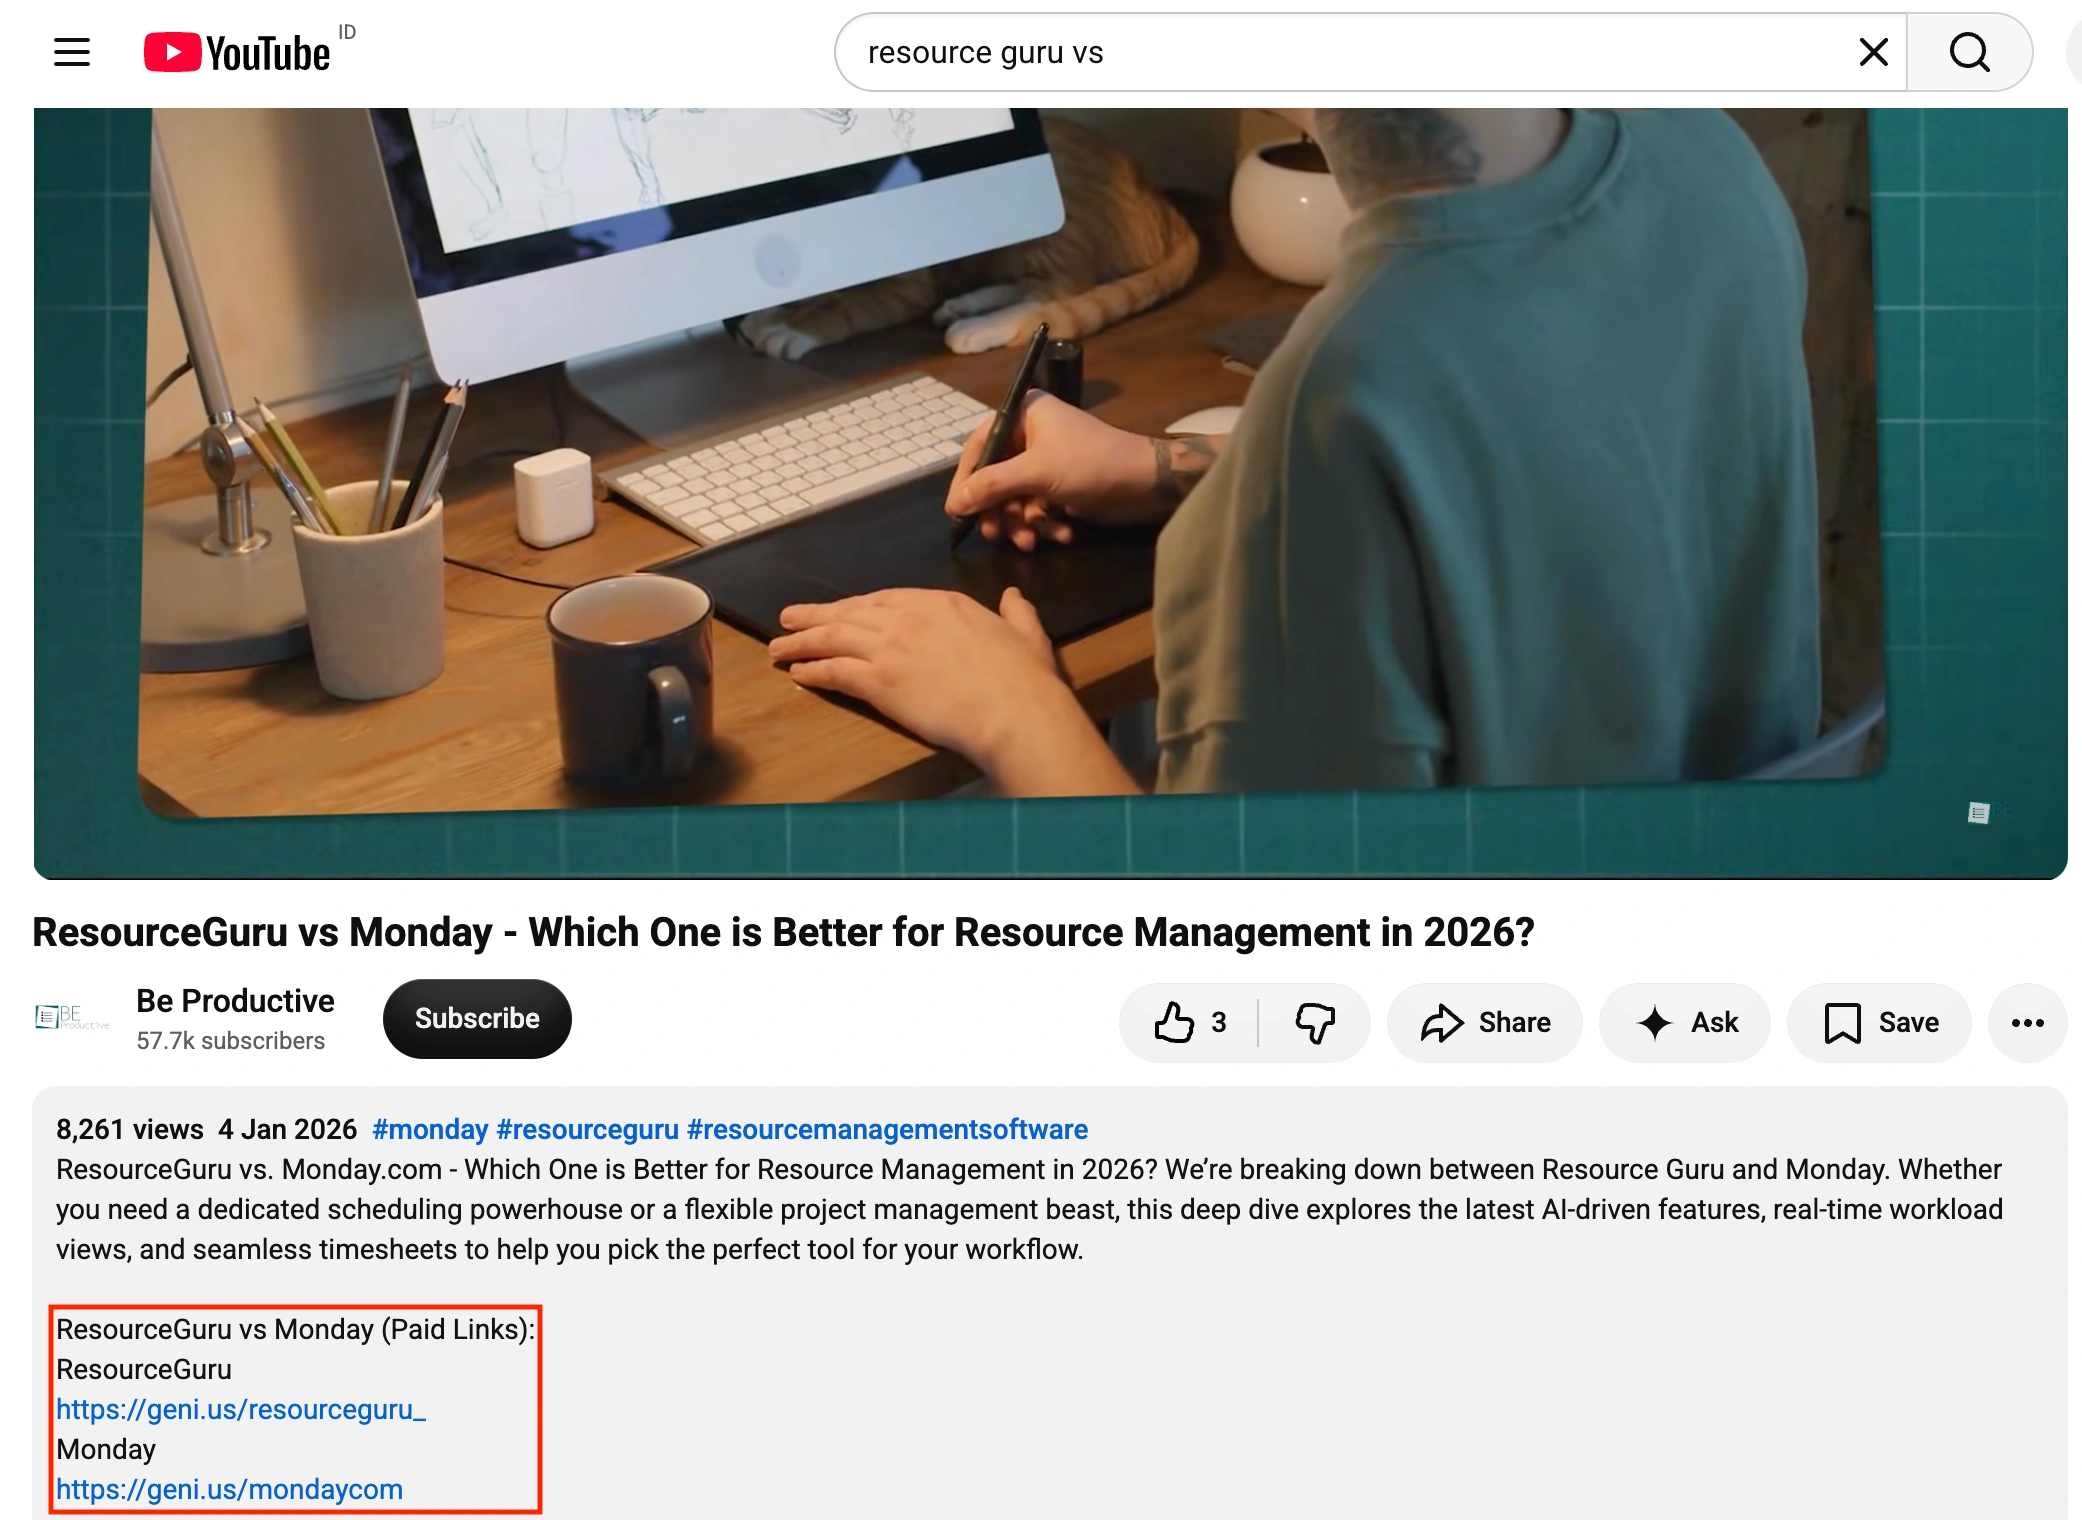2082x1520 pixels.
Task: Open the #monday hashtag
Action: (x=430, y=1129)
